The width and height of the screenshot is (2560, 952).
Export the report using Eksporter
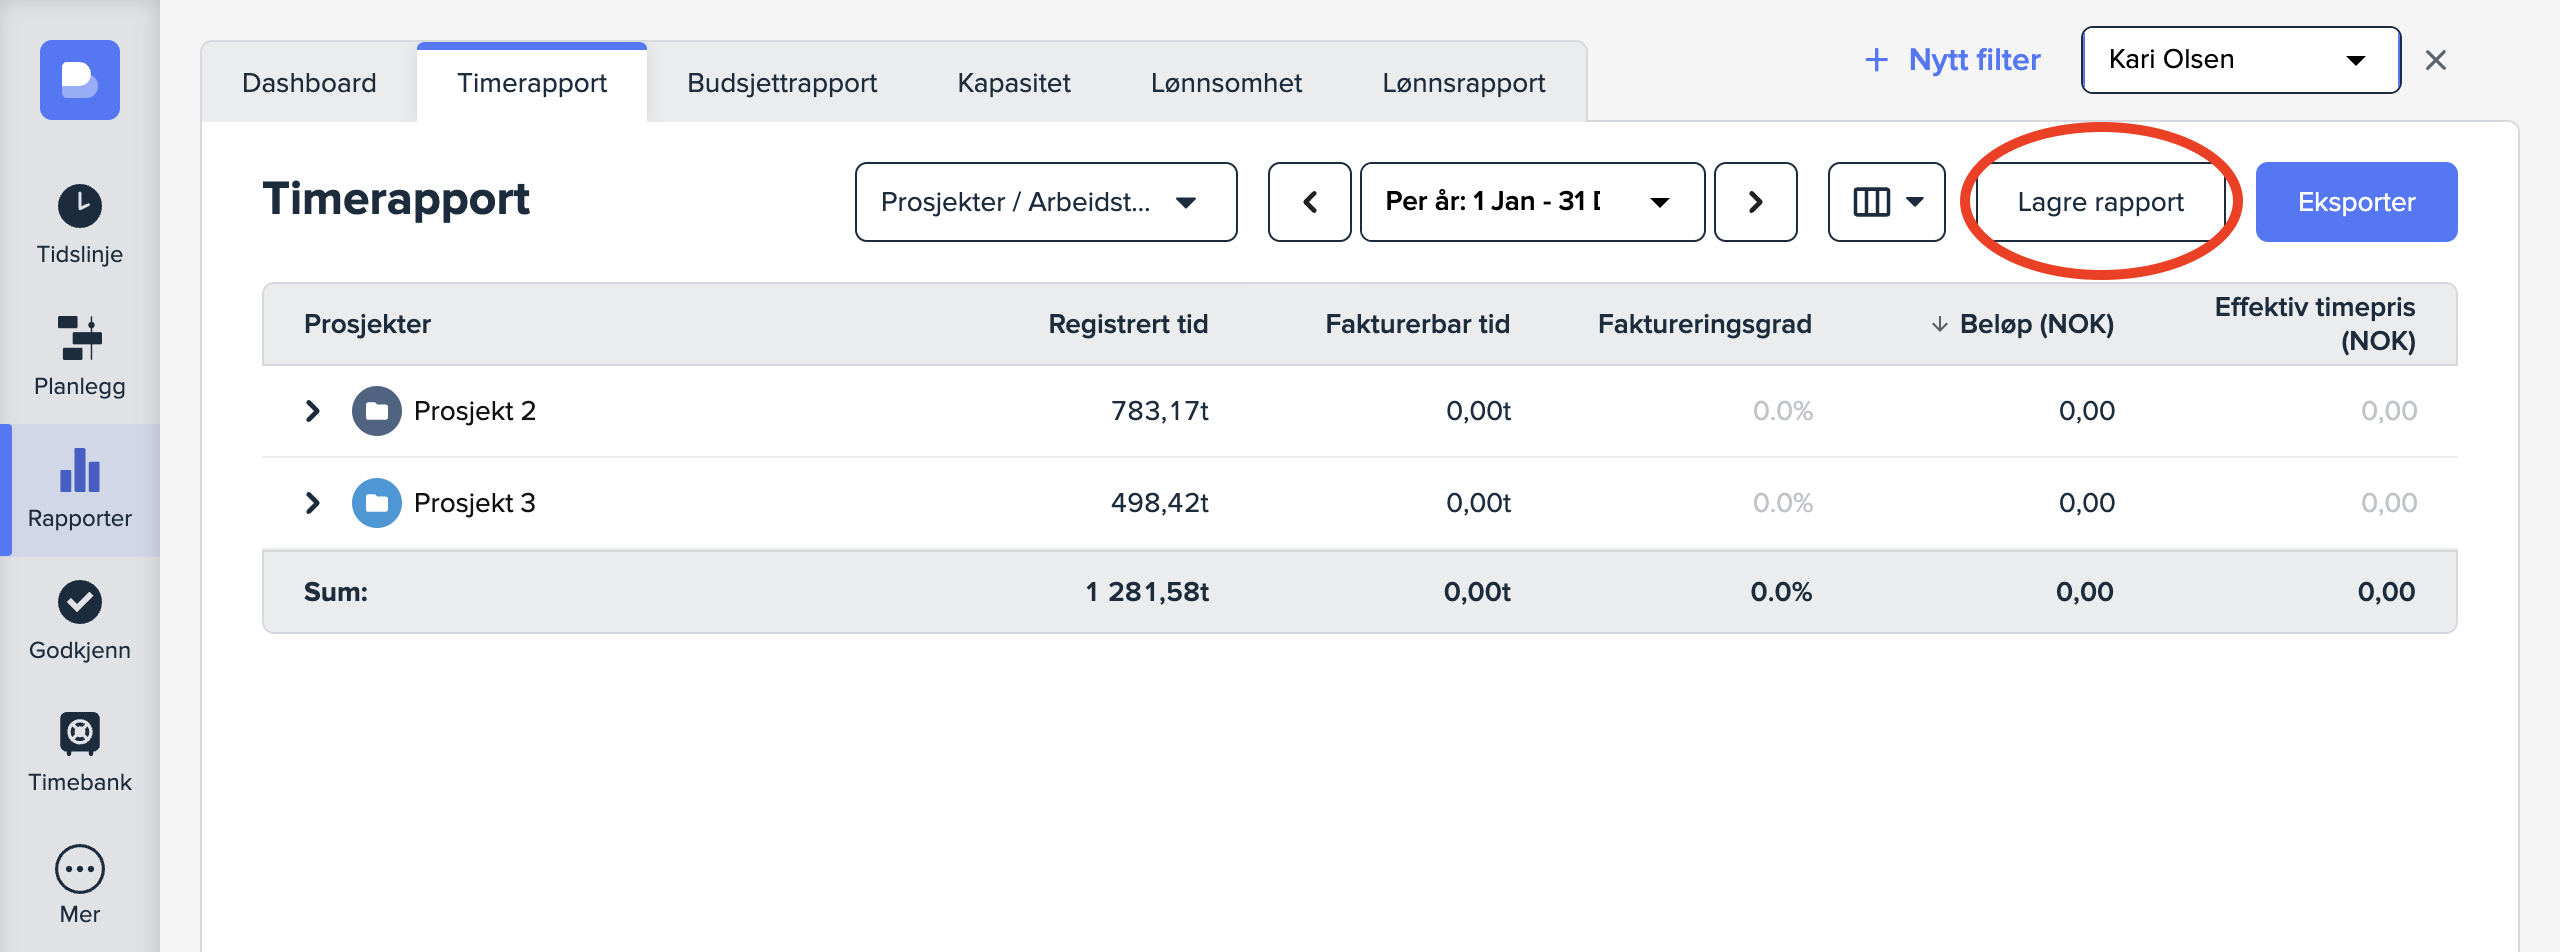click(x=2356, y=202)
